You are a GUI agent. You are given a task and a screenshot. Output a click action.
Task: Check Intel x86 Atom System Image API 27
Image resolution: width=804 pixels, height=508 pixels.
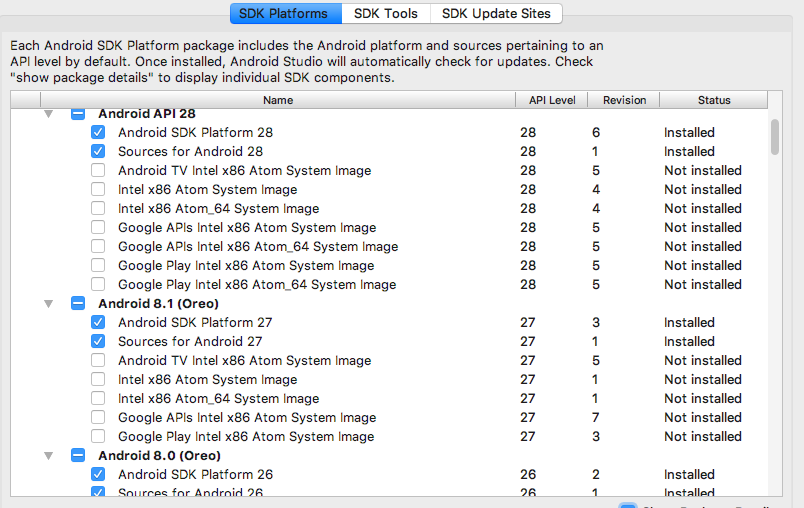(98, 379)
